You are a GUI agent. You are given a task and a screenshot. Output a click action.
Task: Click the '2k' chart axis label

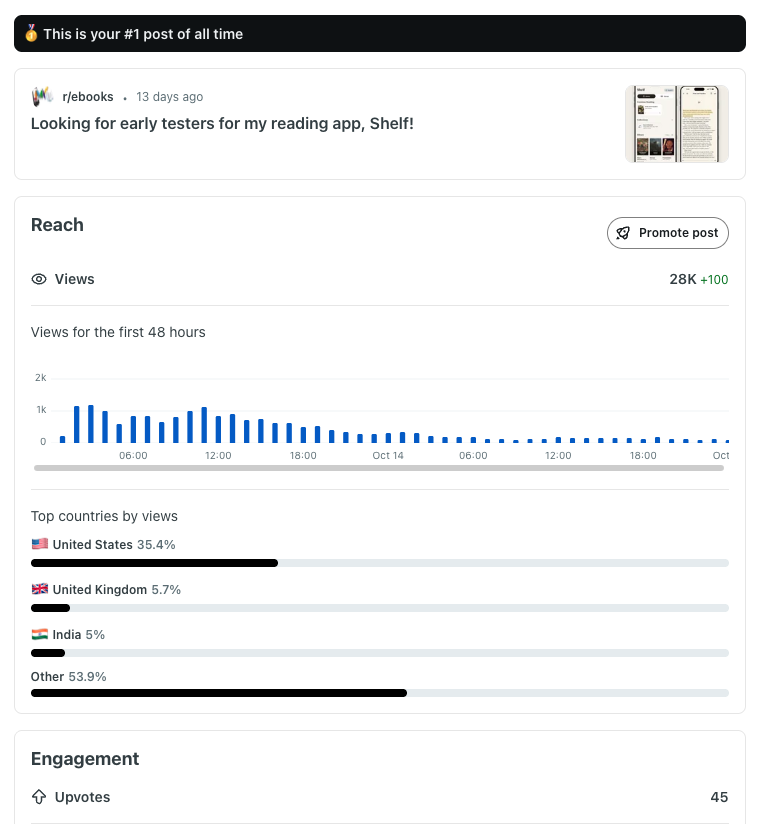40,377
